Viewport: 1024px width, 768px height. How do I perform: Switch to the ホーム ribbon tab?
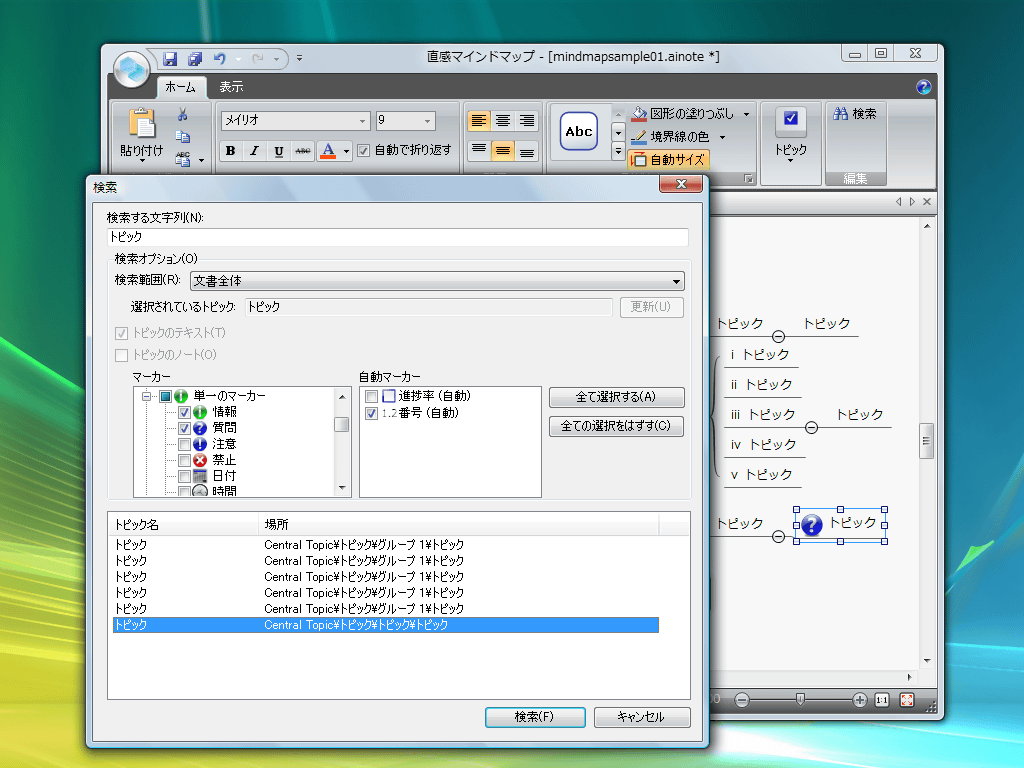point(180,87)
